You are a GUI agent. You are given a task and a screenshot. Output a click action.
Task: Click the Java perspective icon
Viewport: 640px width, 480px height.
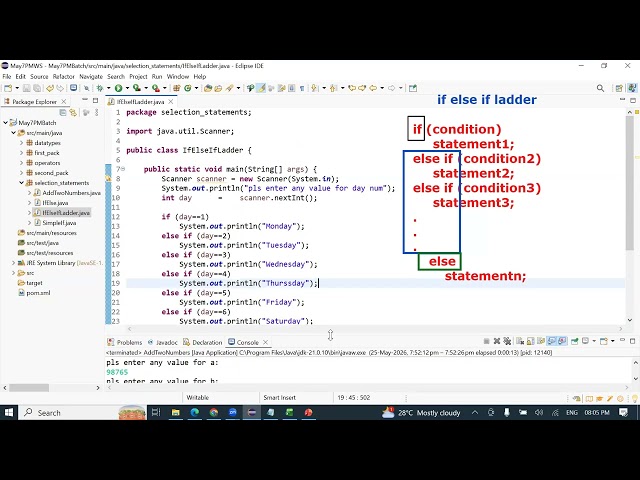[x=632, y=88]
